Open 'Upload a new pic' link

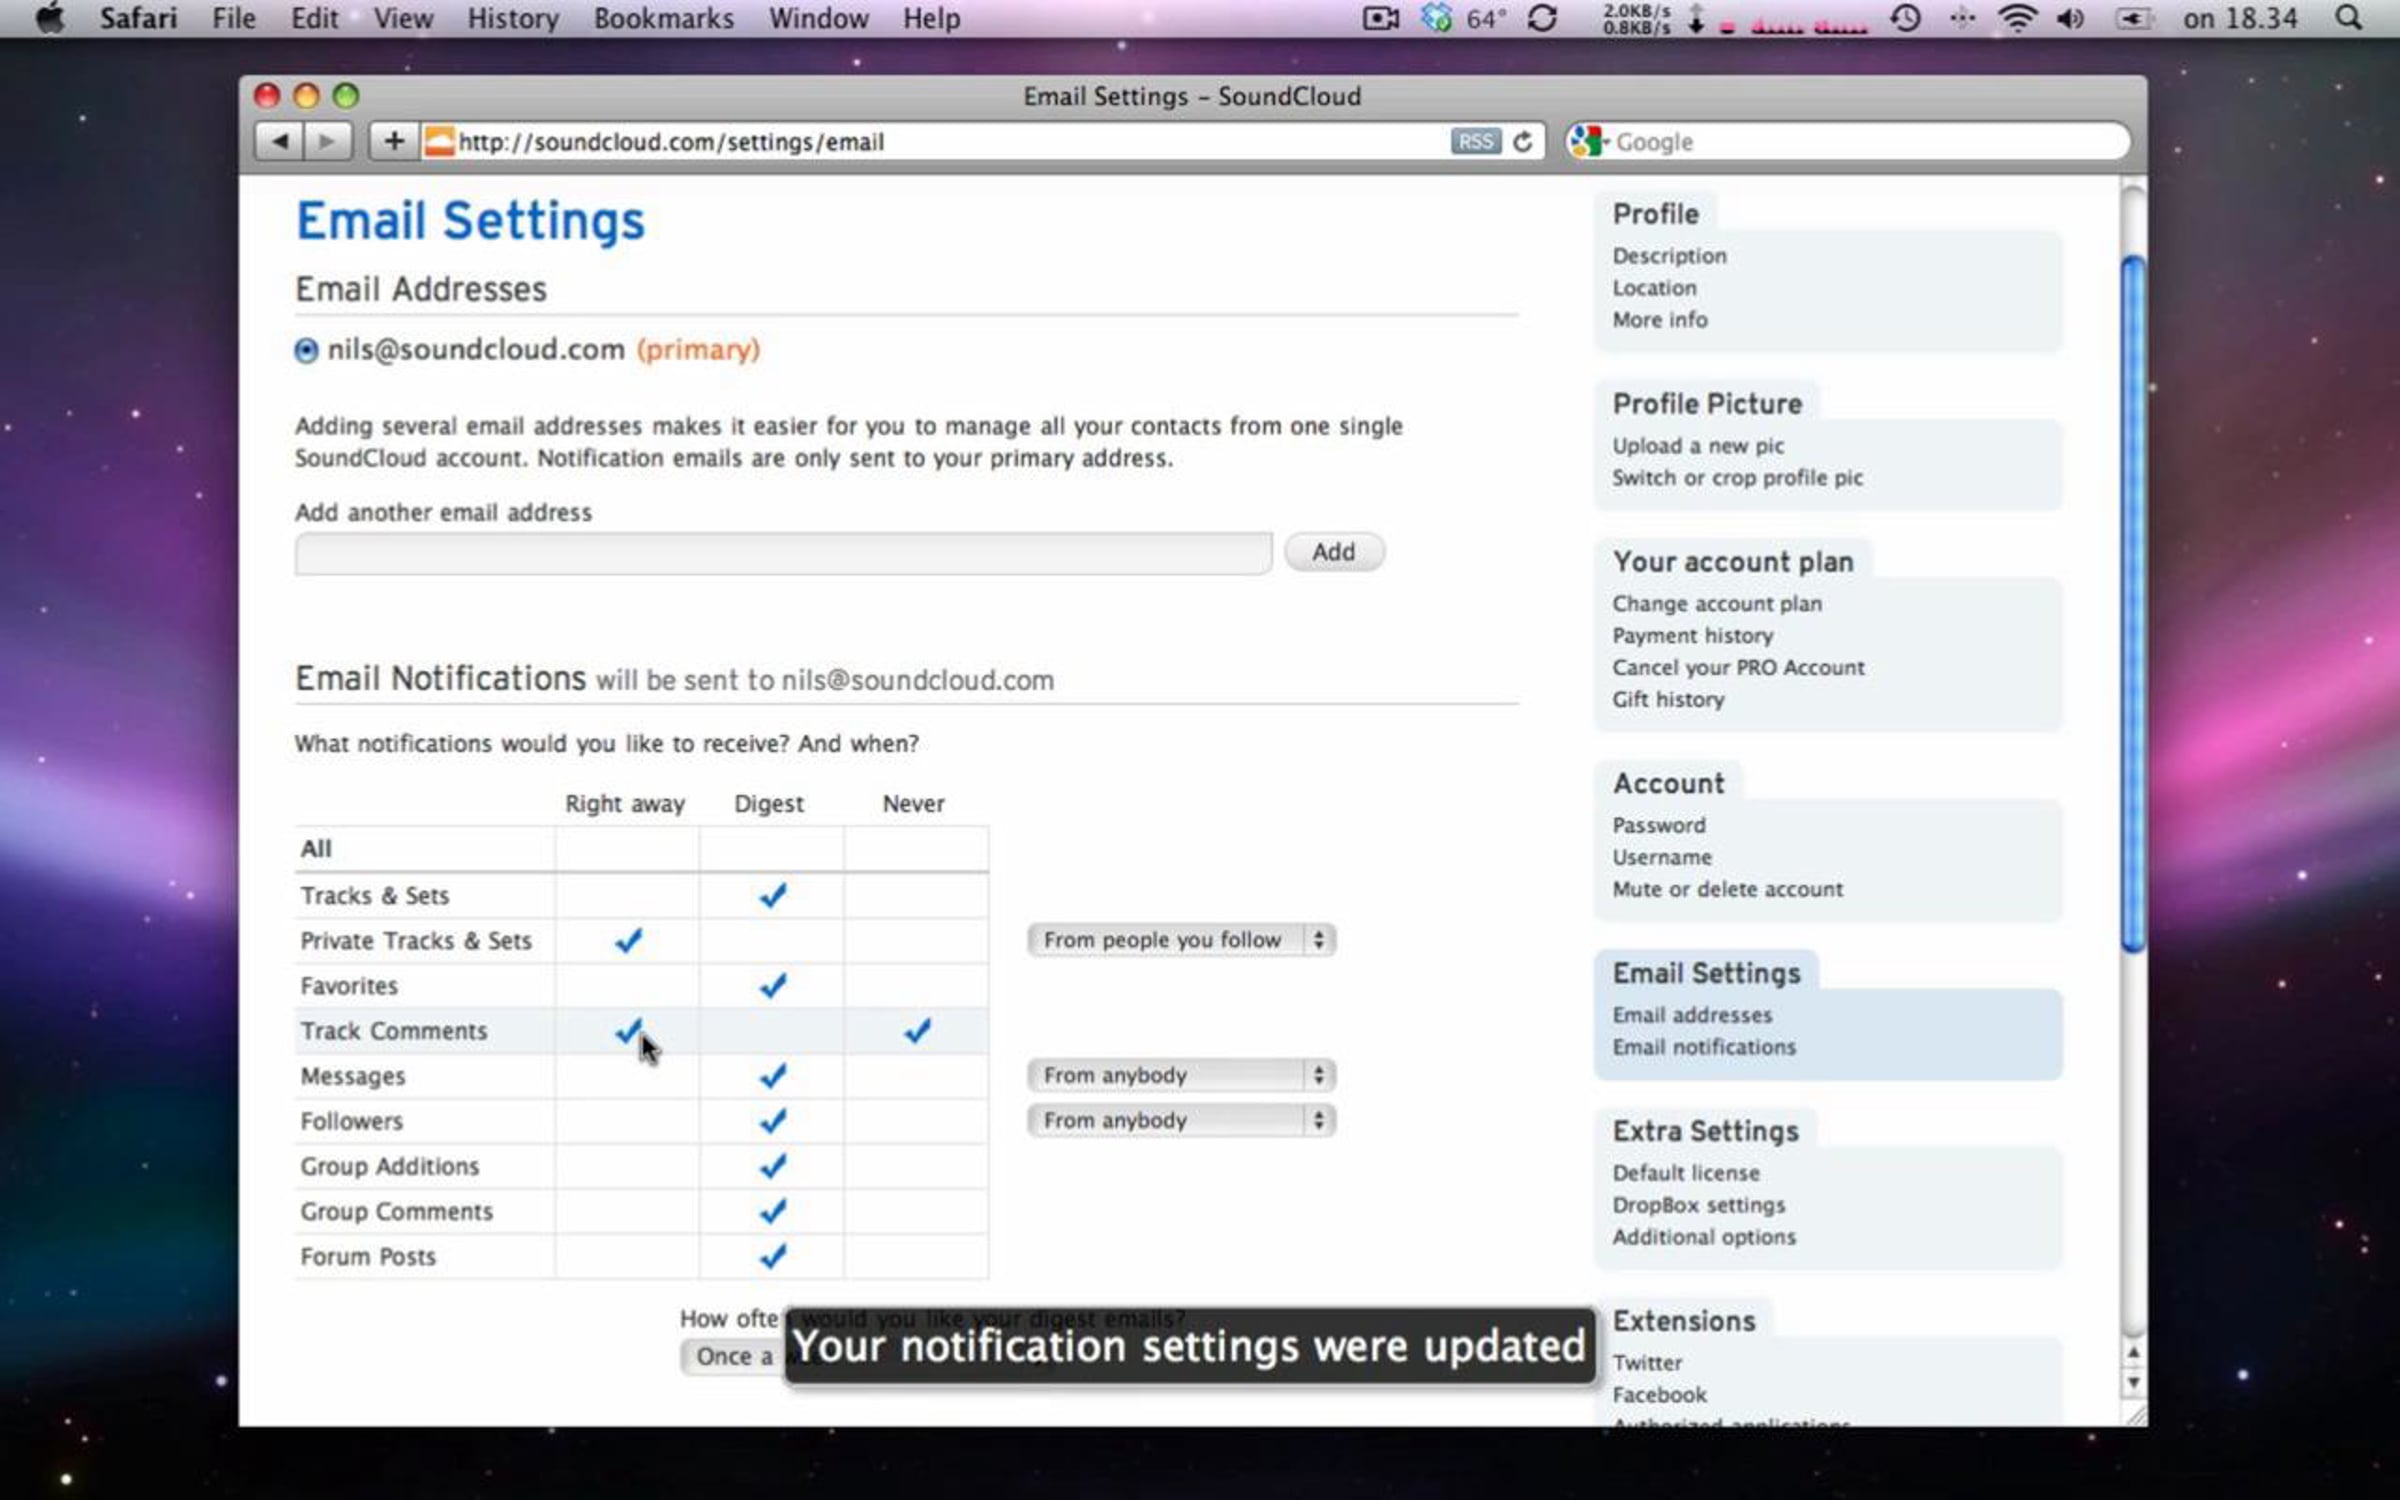click(1698, 446)
